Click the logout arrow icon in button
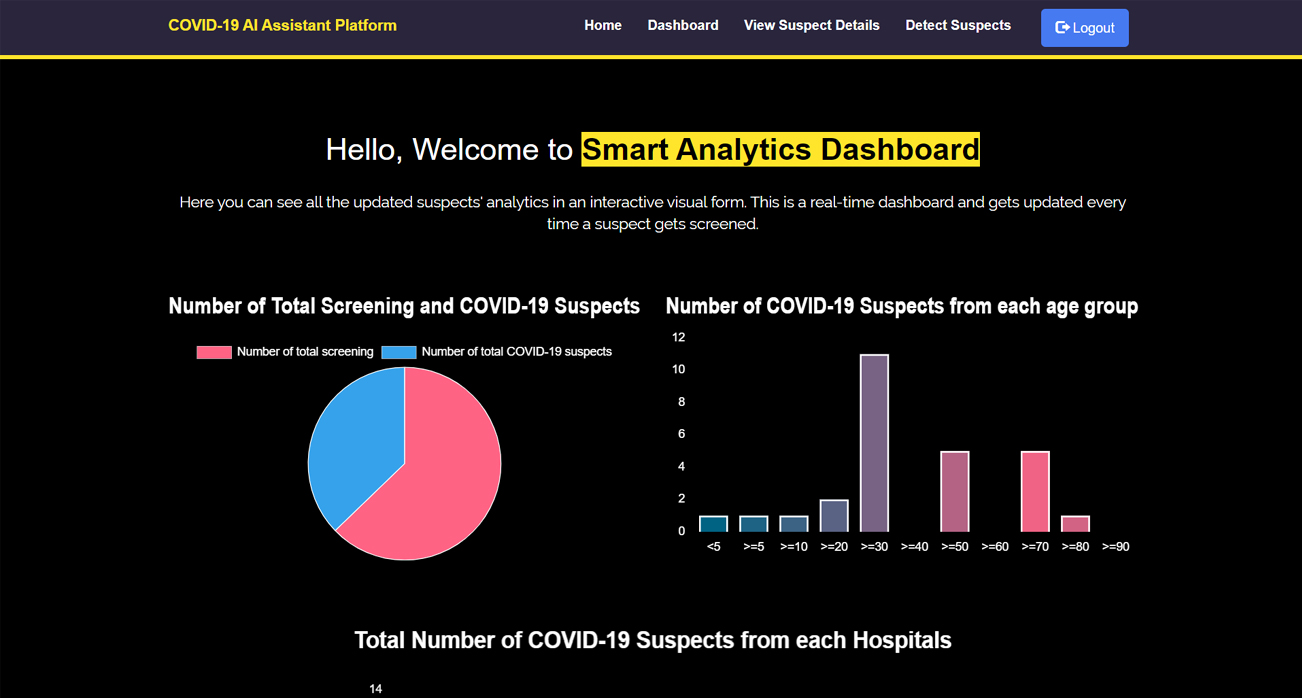 (1062, 28)
